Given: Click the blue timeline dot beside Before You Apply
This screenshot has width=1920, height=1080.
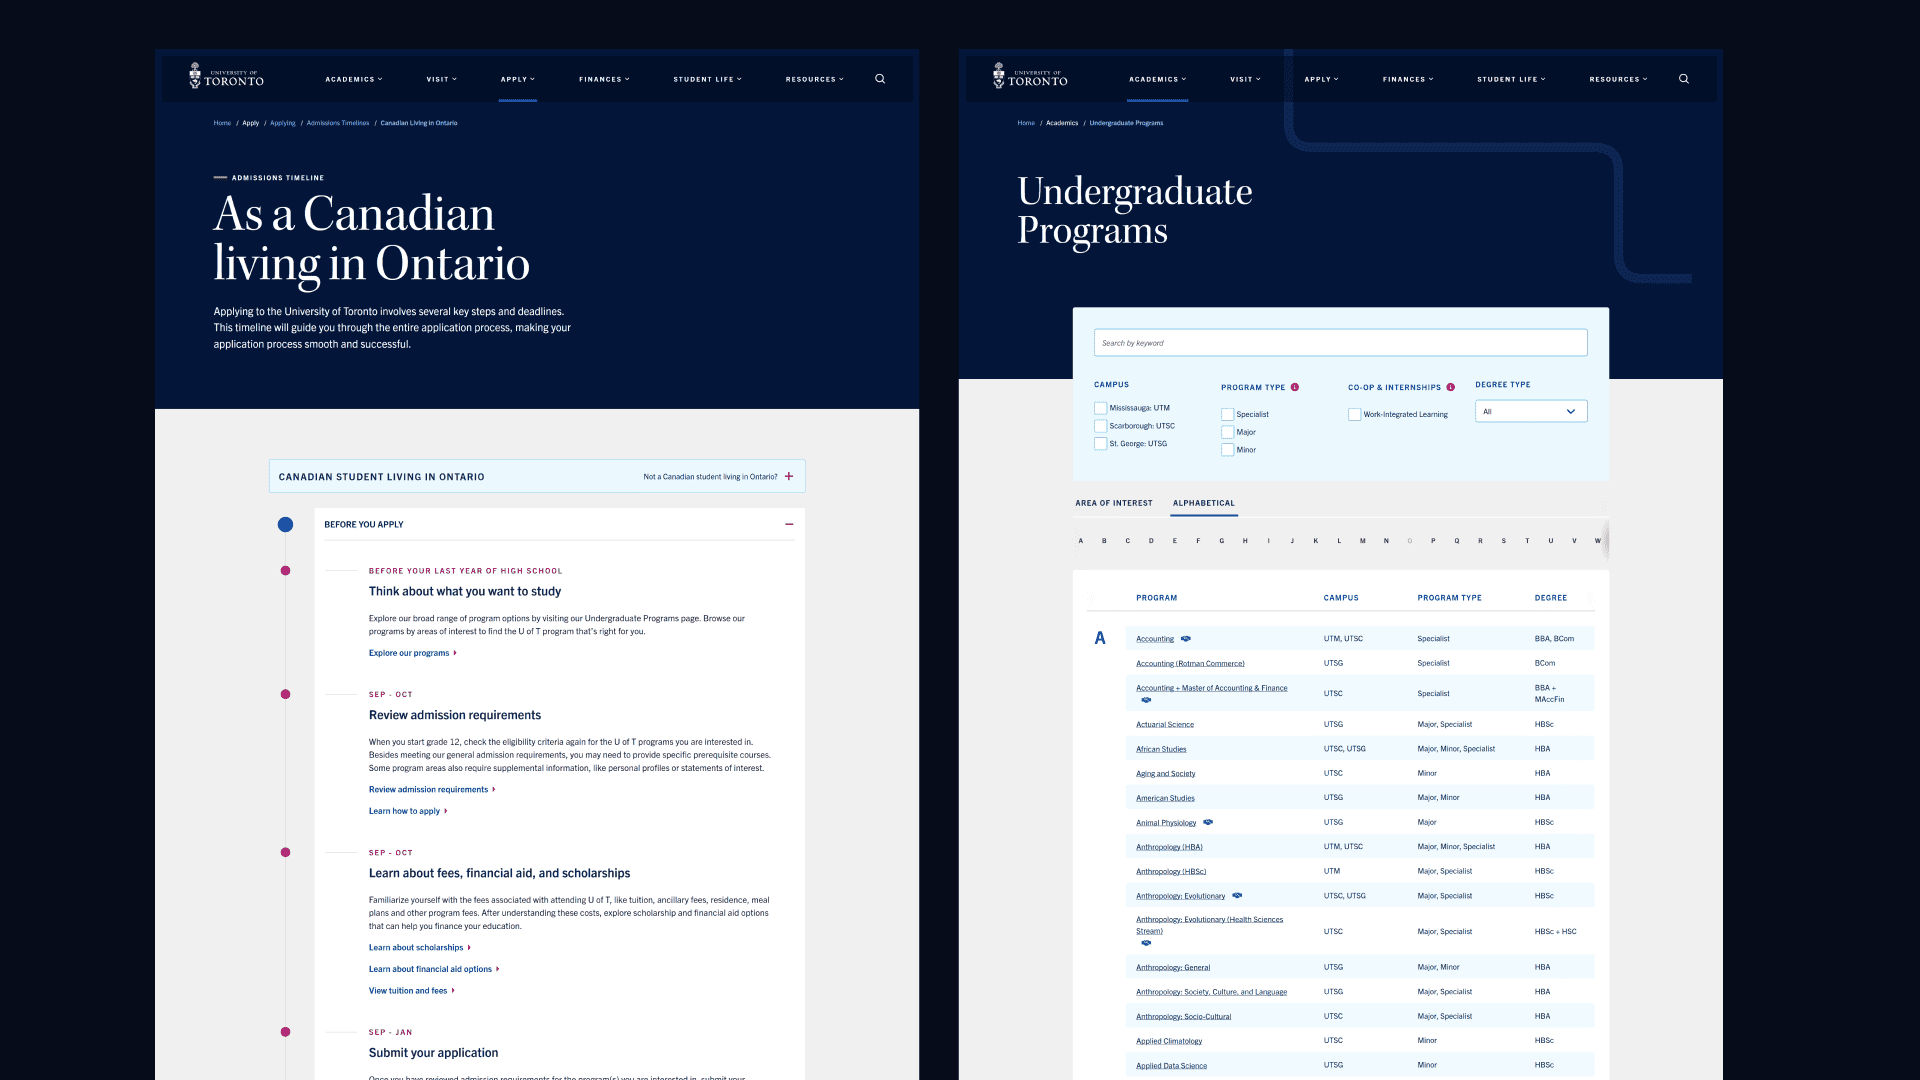Looking at the screenshot, I should 285,525.
